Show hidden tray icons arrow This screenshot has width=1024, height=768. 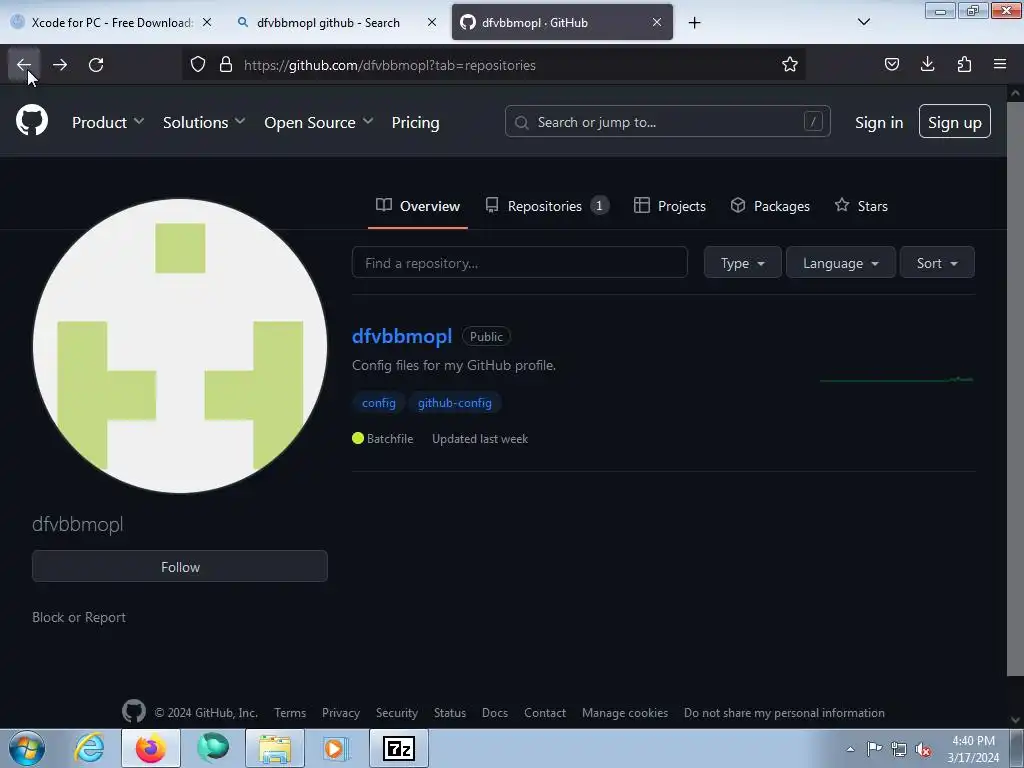(x=850, y=749)
